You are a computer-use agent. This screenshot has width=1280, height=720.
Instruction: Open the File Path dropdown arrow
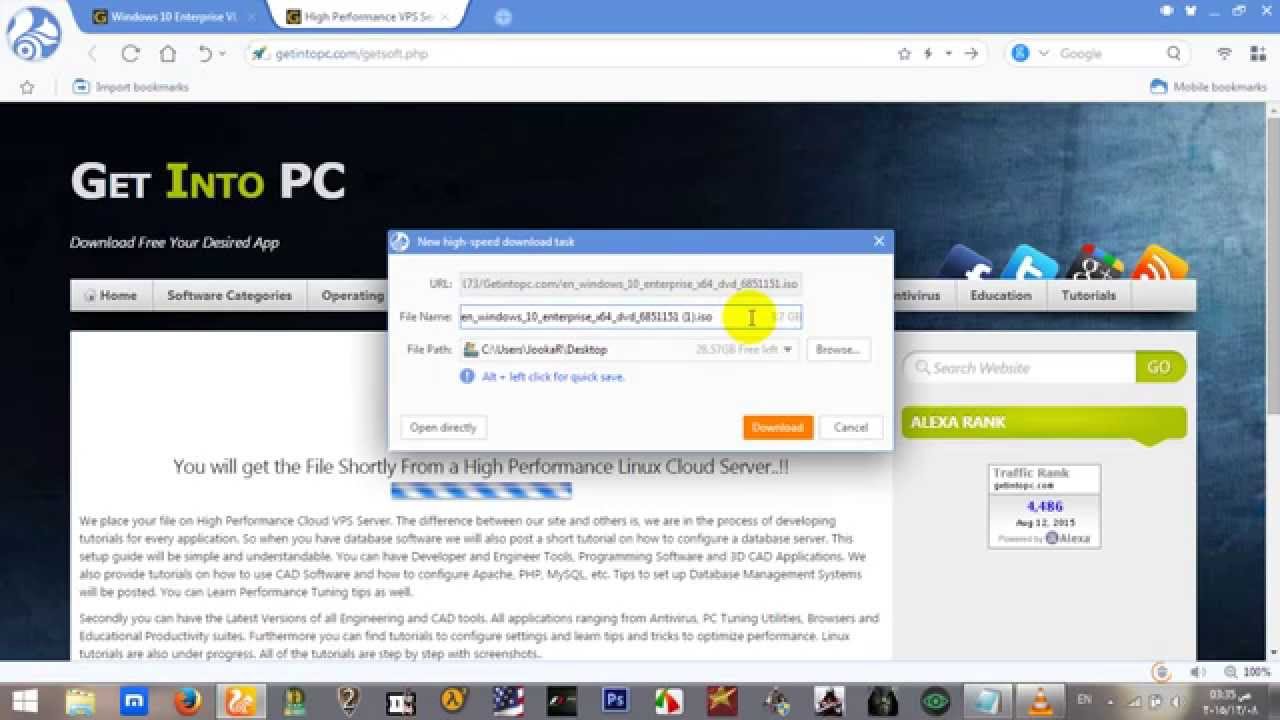pos(788,350)
